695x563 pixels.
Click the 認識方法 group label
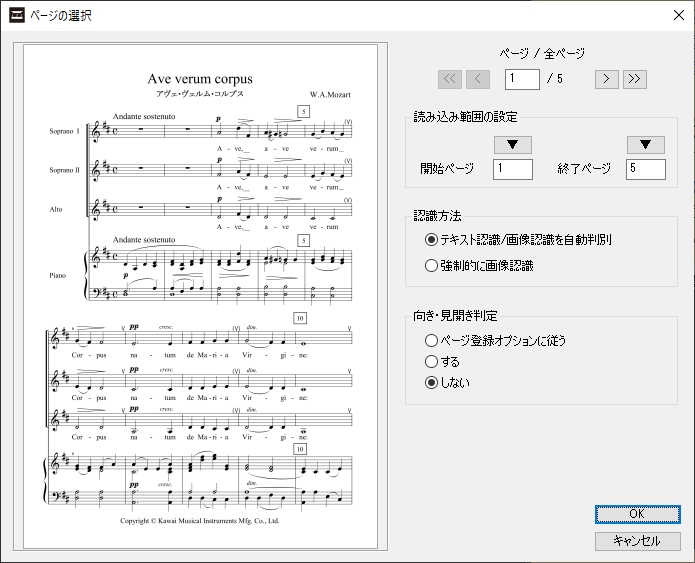tap(437, 216)
